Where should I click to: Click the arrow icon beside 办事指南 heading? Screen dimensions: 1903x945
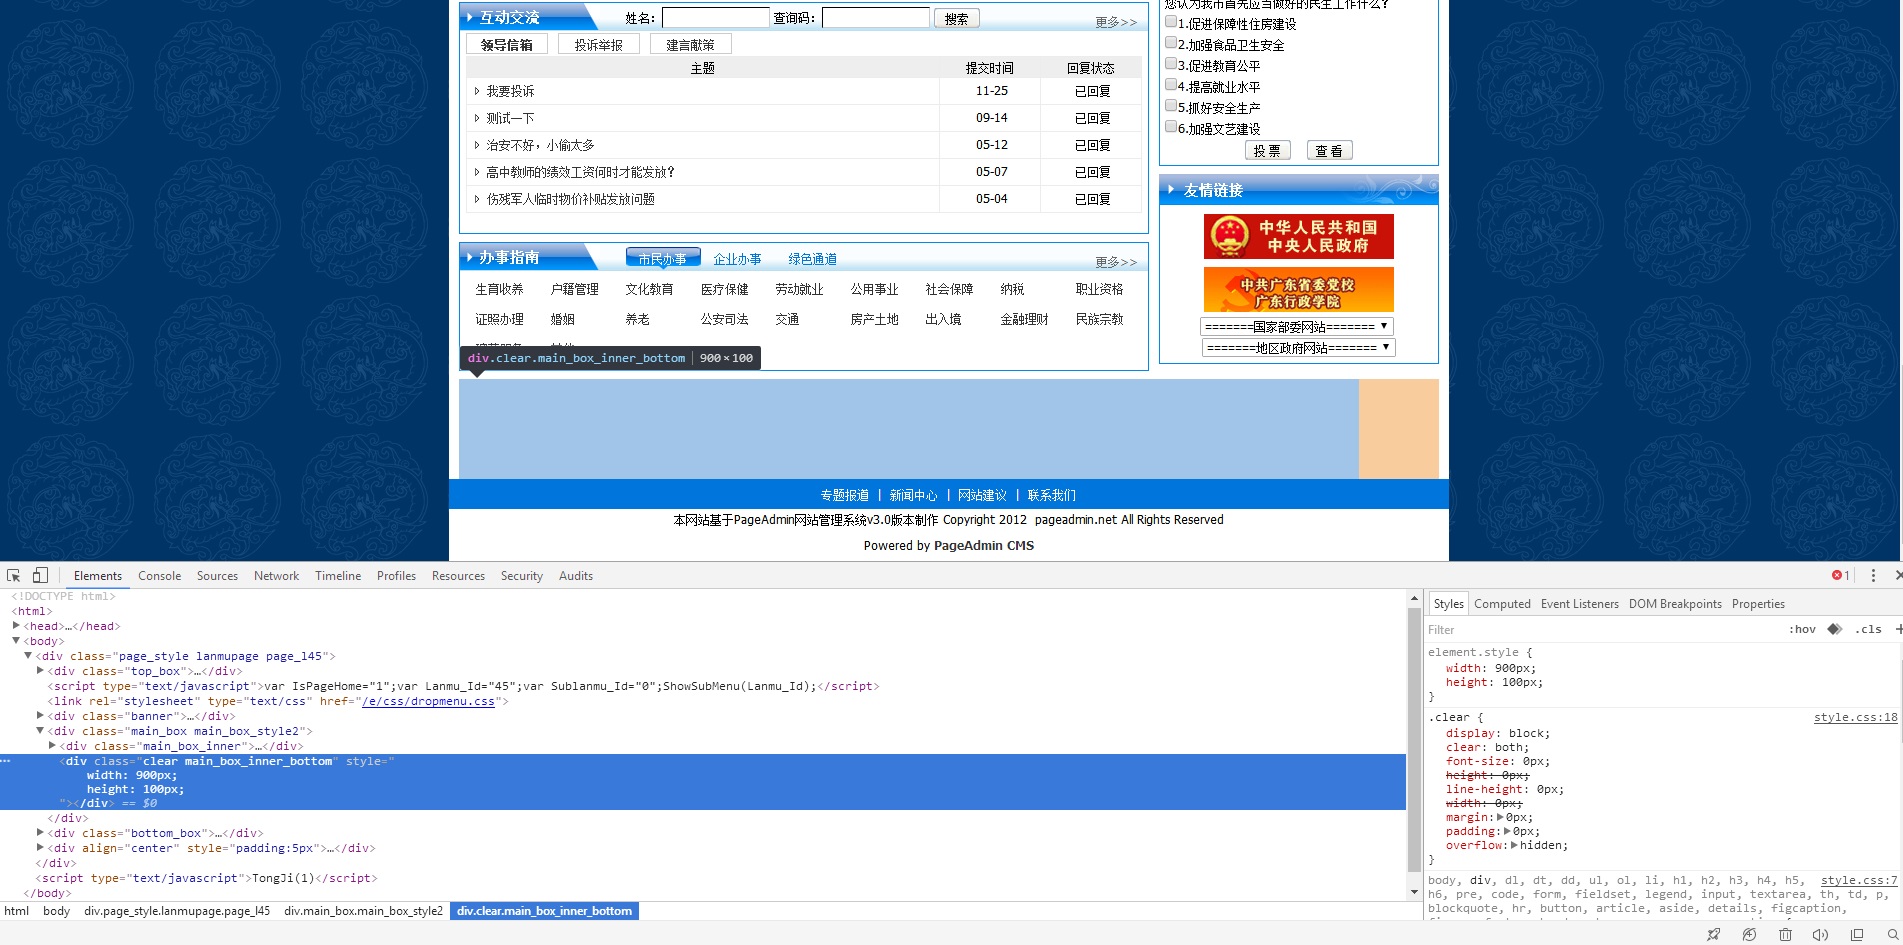pos(469,257)
